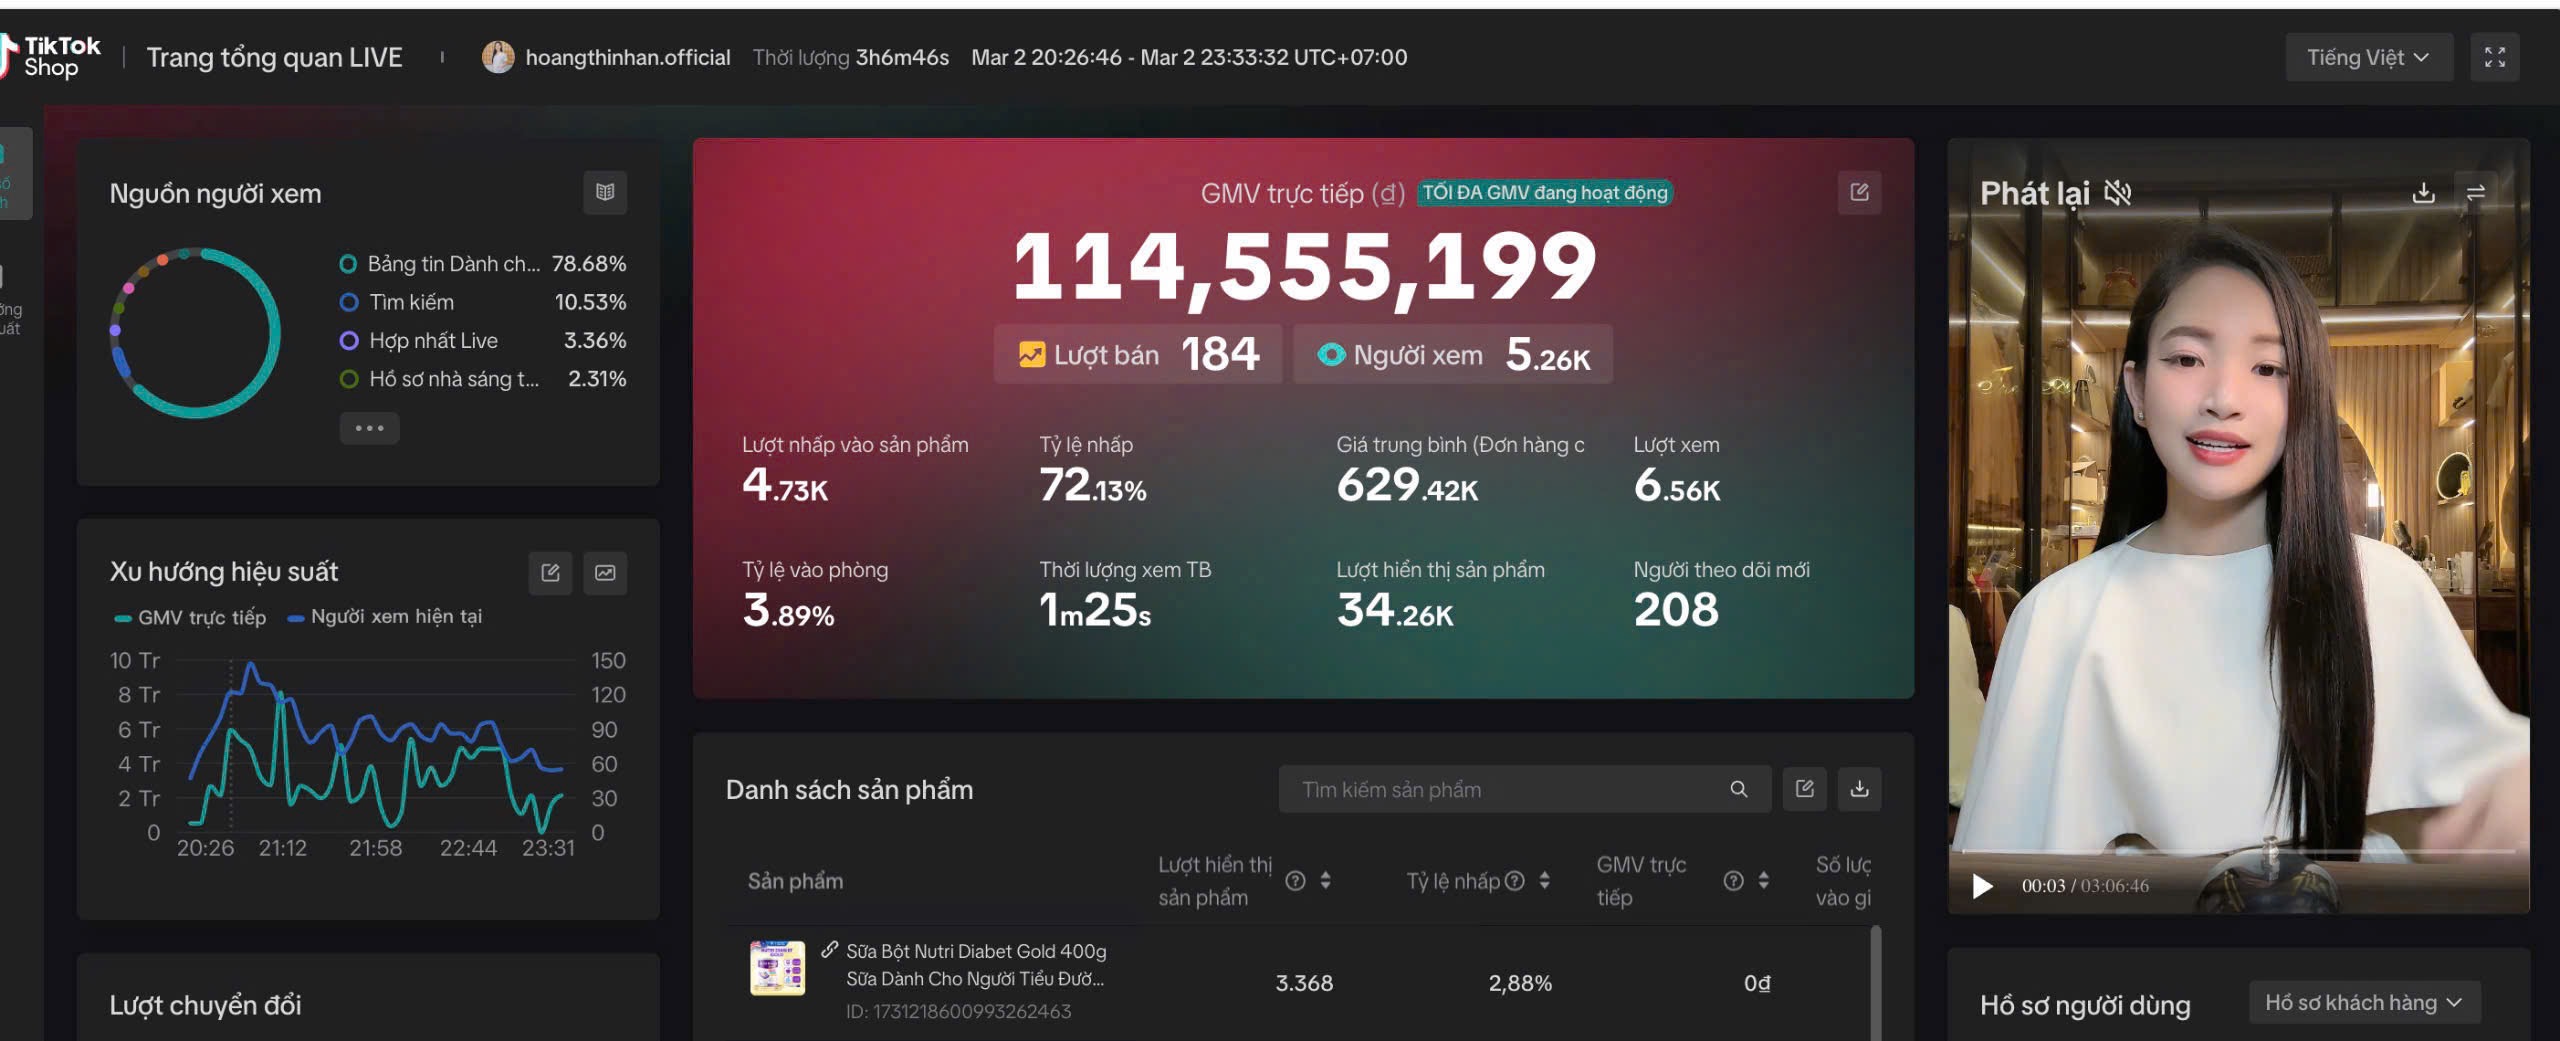2560x1041 pixels.
Task: Expand Hồ sơ khách hàng dropdown
Action: point(2364,1003)
